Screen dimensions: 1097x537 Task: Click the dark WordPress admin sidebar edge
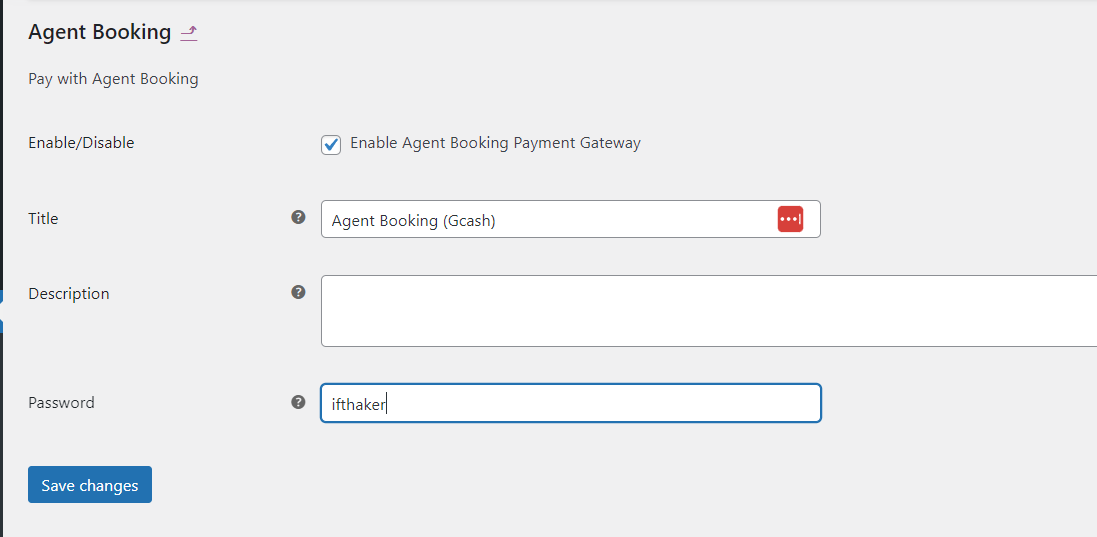pyautogui.click(x=1, y=268)
